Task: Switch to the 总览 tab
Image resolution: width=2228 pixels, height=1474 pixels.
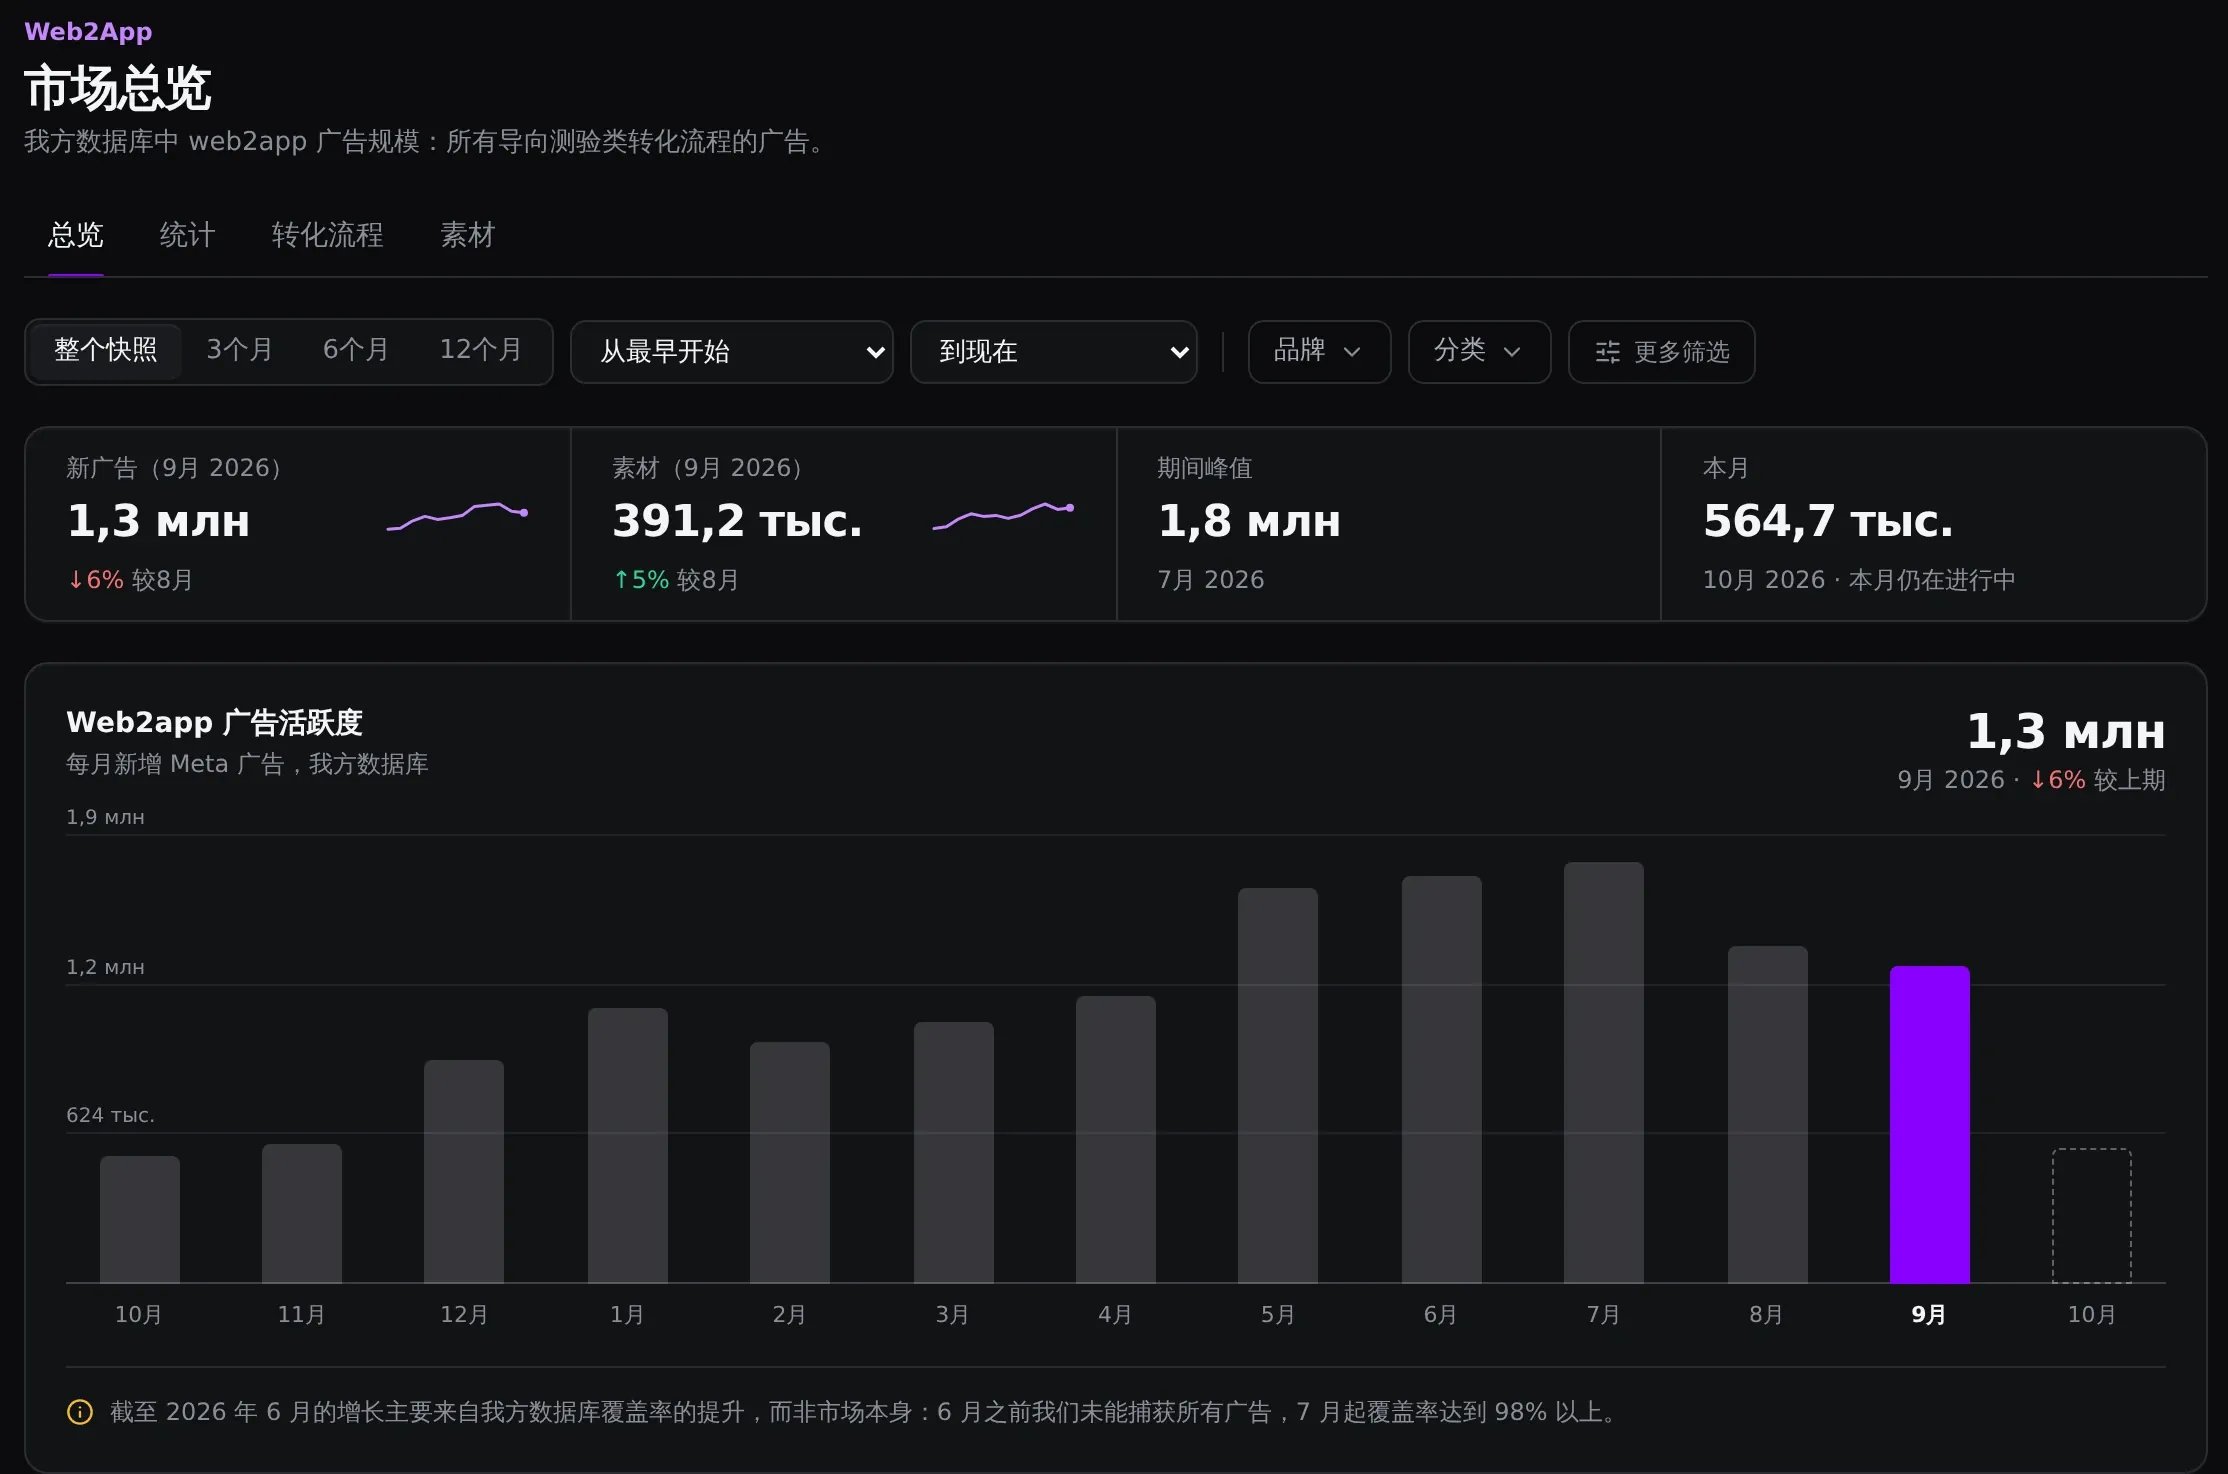Action: [76, 236]
